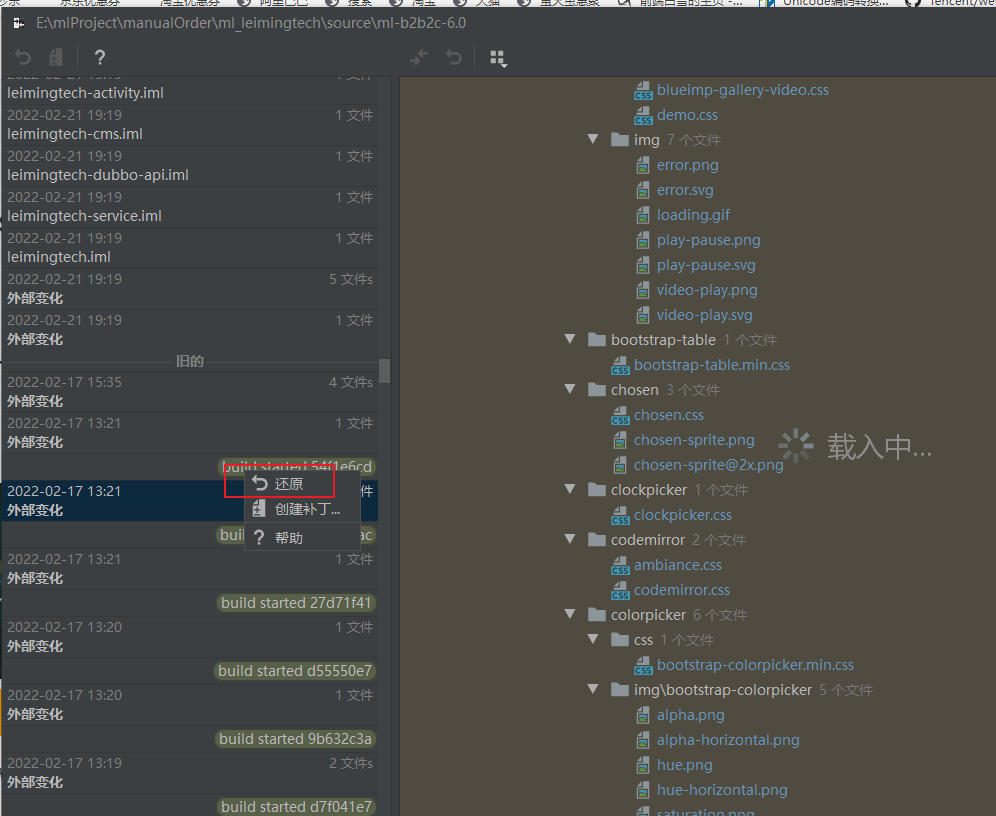Click video-play.png file icon

643,290
